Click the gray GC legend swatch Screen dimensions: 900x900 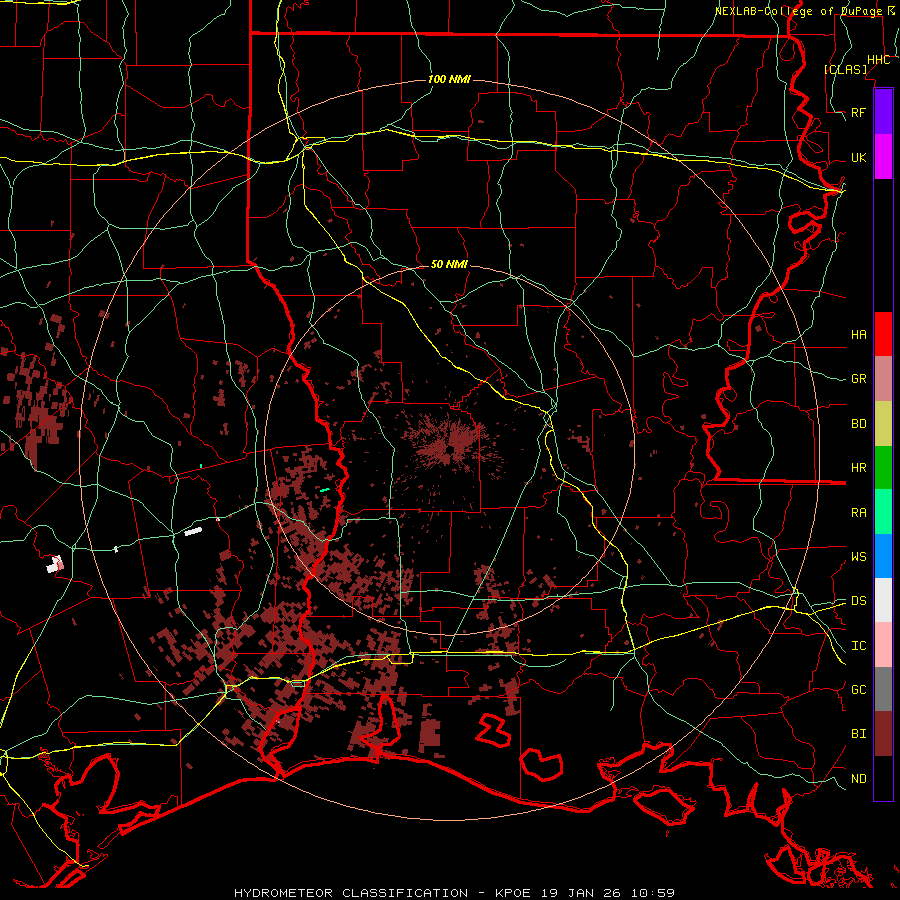click(883, 689)
